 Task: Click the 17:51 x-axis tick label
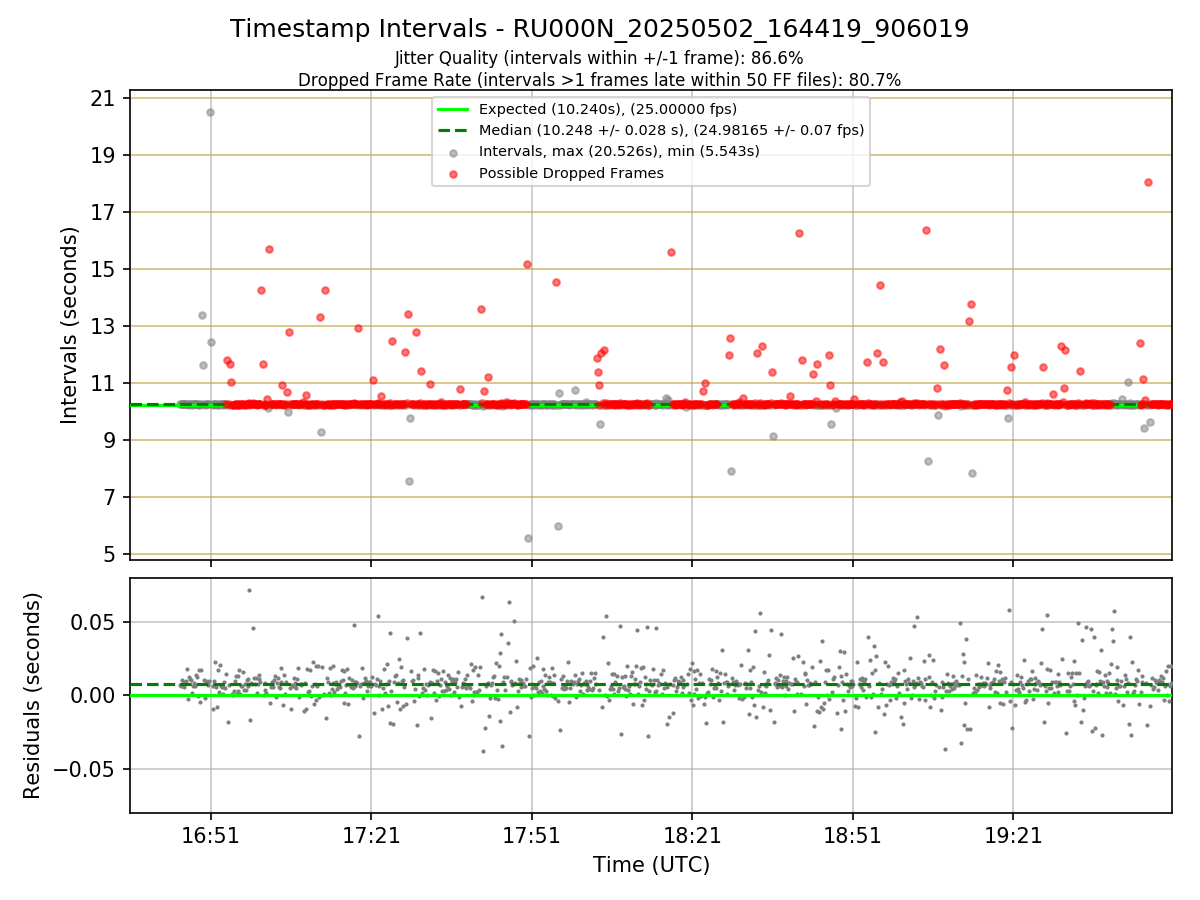(x=531, y=834)
